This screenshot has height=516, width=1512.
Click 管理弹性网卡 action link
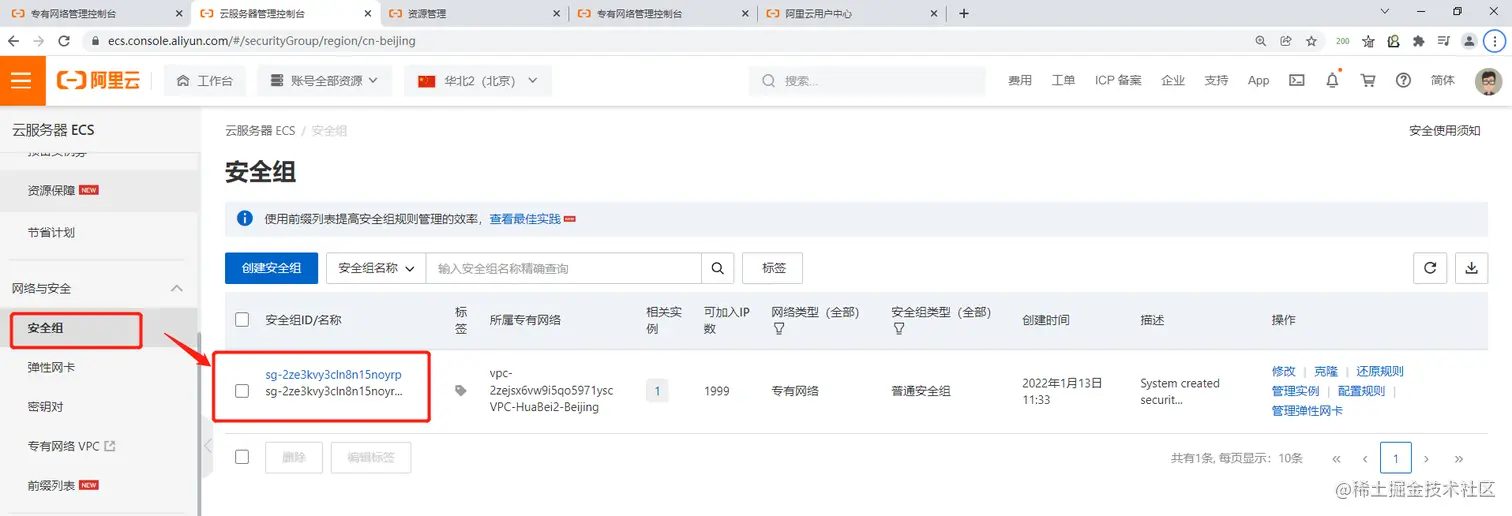pos(1307,411)
